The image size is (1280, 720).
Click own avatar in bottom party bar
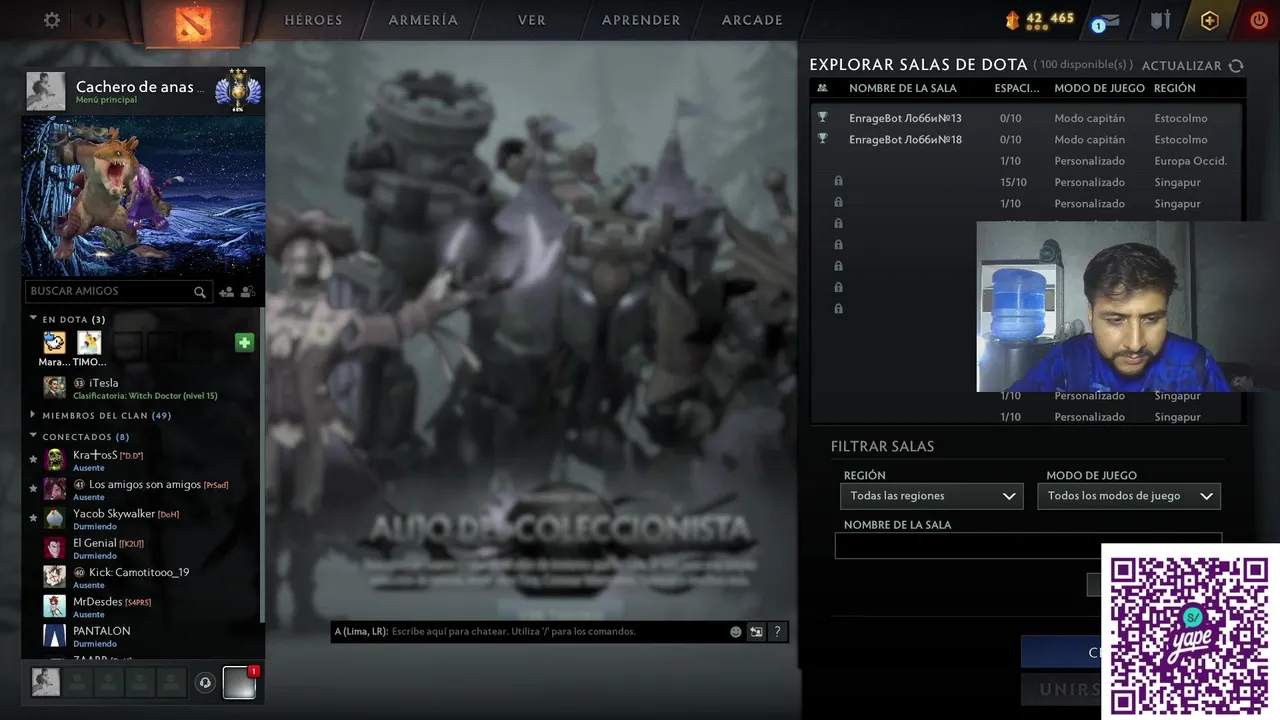tap(45, 682)
